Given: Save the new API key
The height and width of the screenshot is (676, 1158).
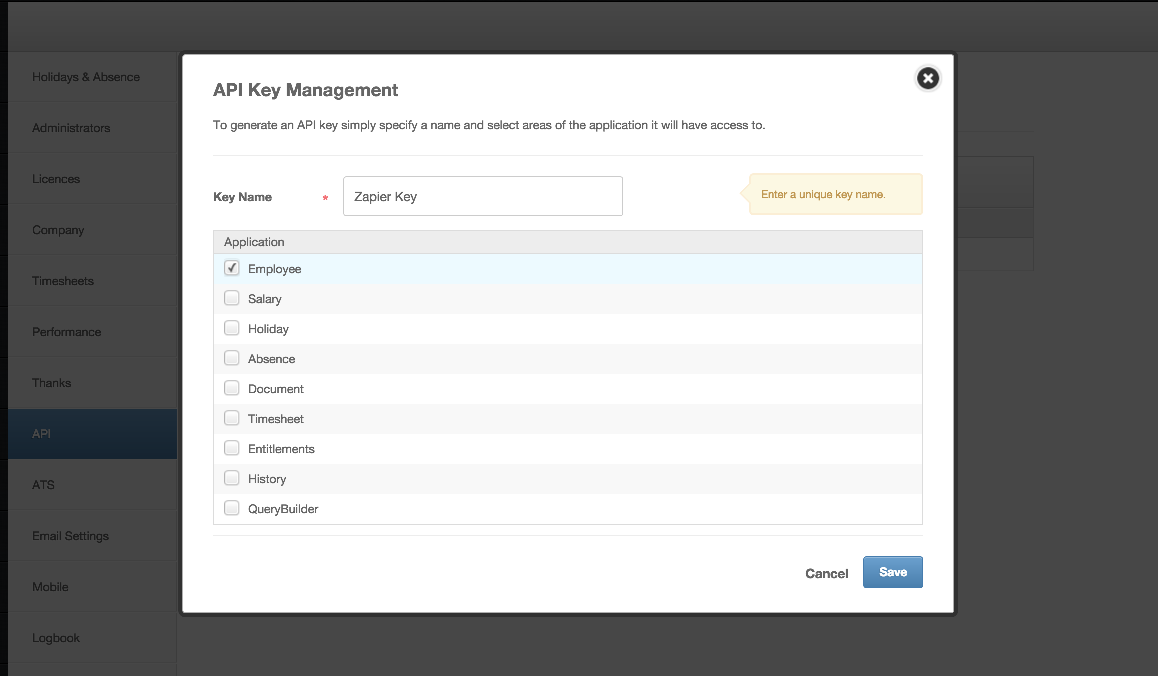Looking at the screenshot, I should coord(892,572).
